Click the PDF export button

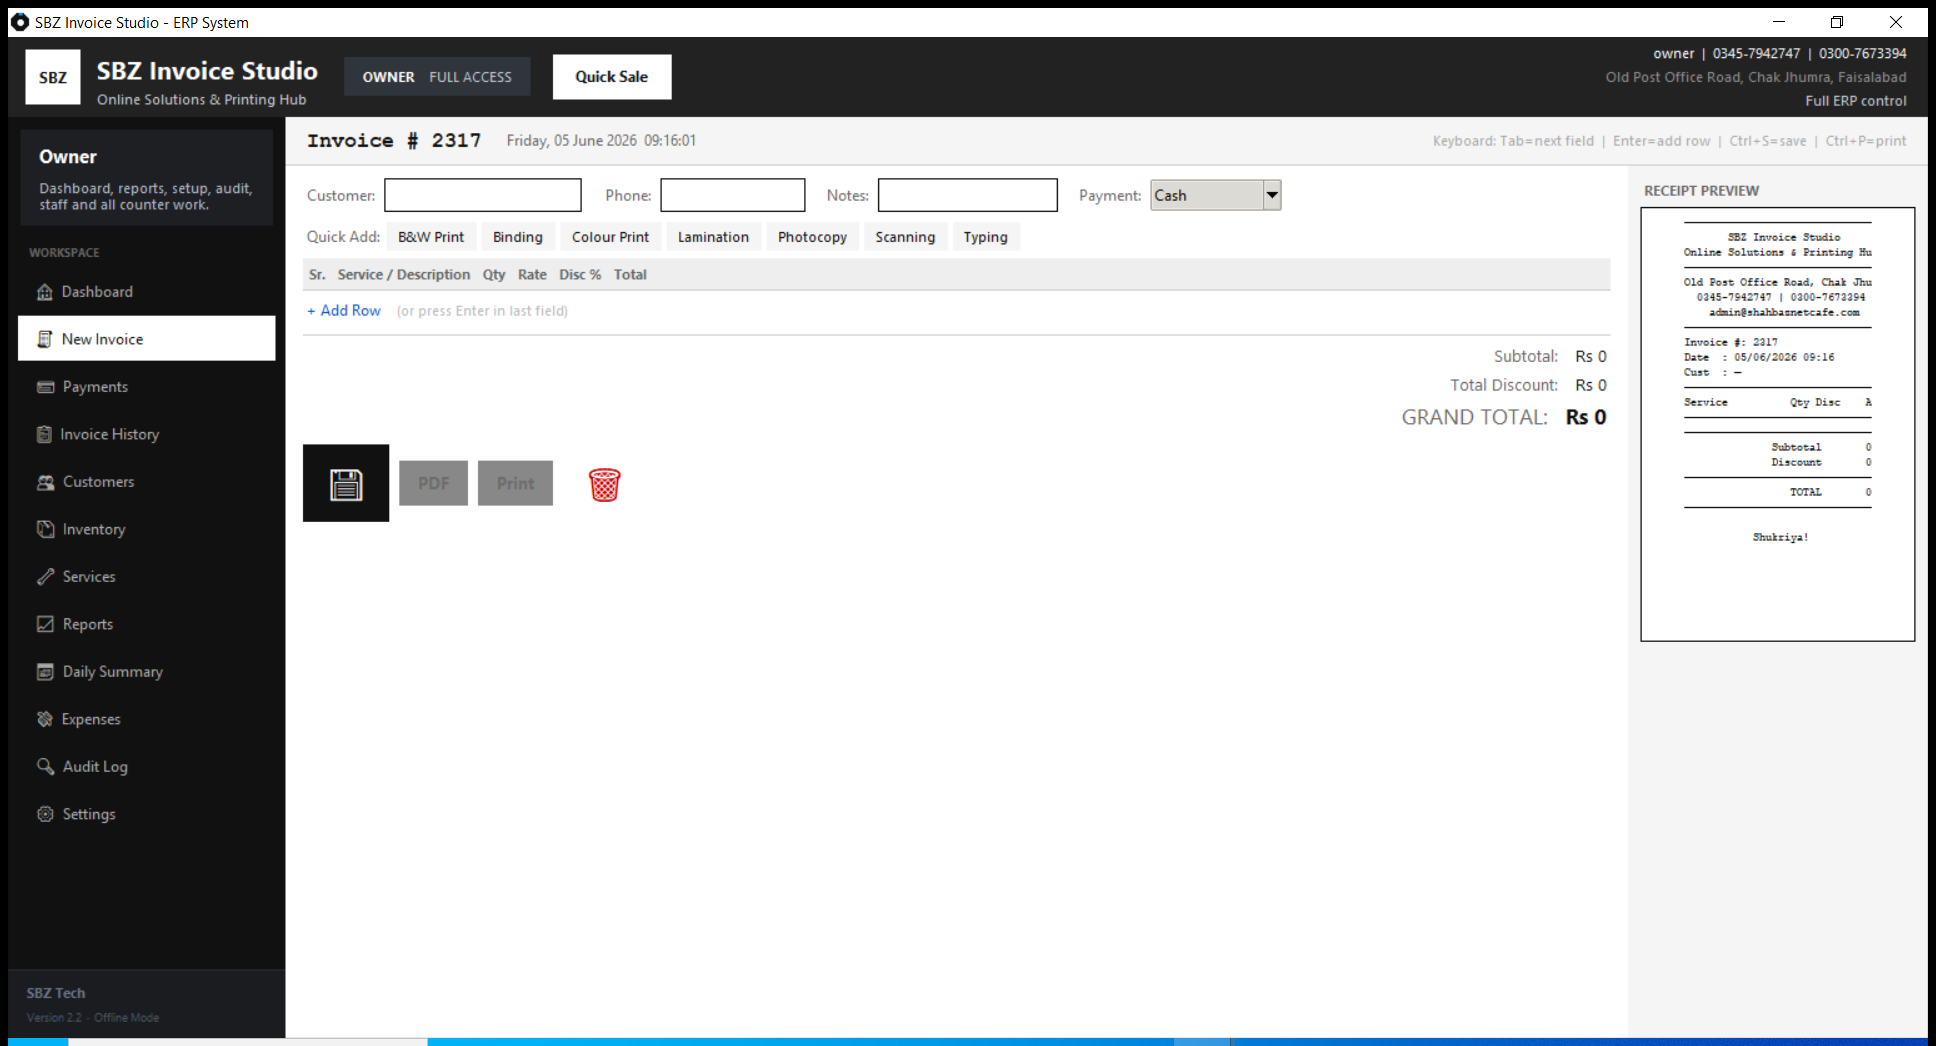[433, 483]
